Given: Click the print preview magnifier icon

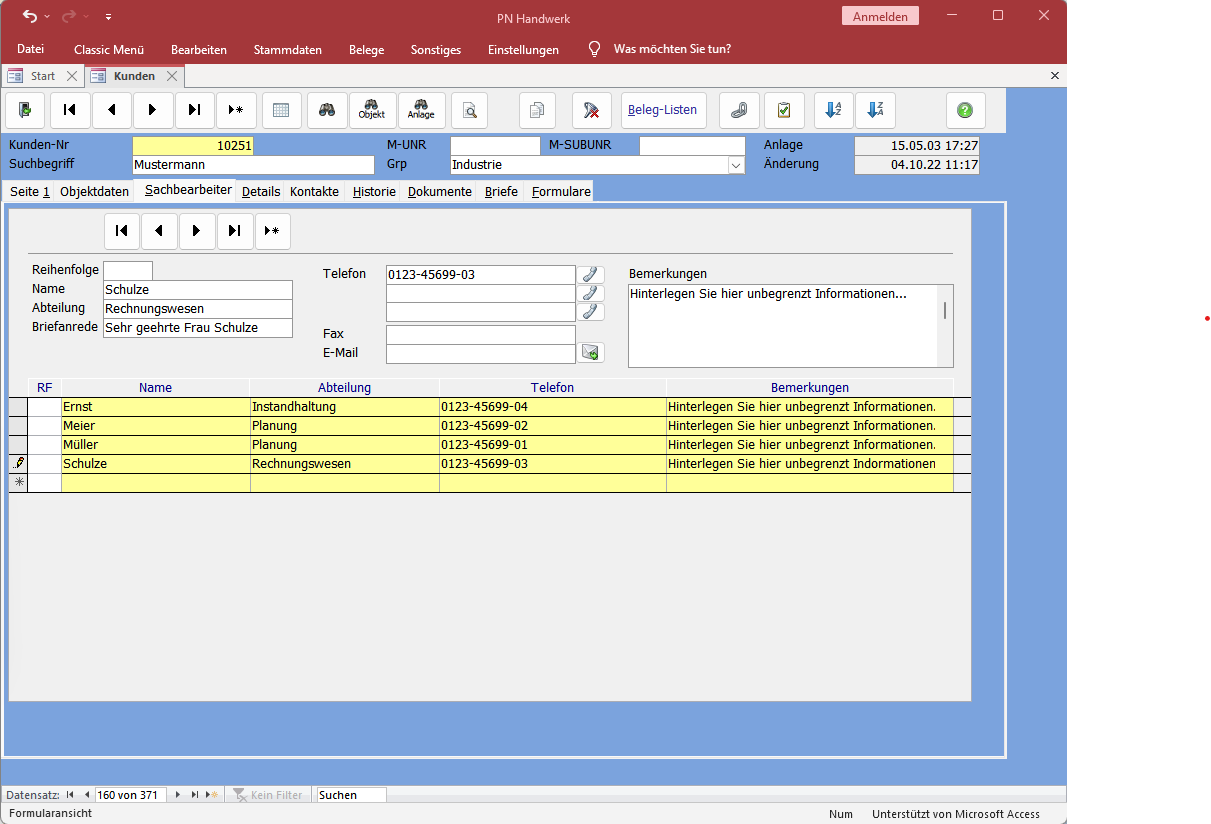Looking at the screenshot, I should pos(469,110).
